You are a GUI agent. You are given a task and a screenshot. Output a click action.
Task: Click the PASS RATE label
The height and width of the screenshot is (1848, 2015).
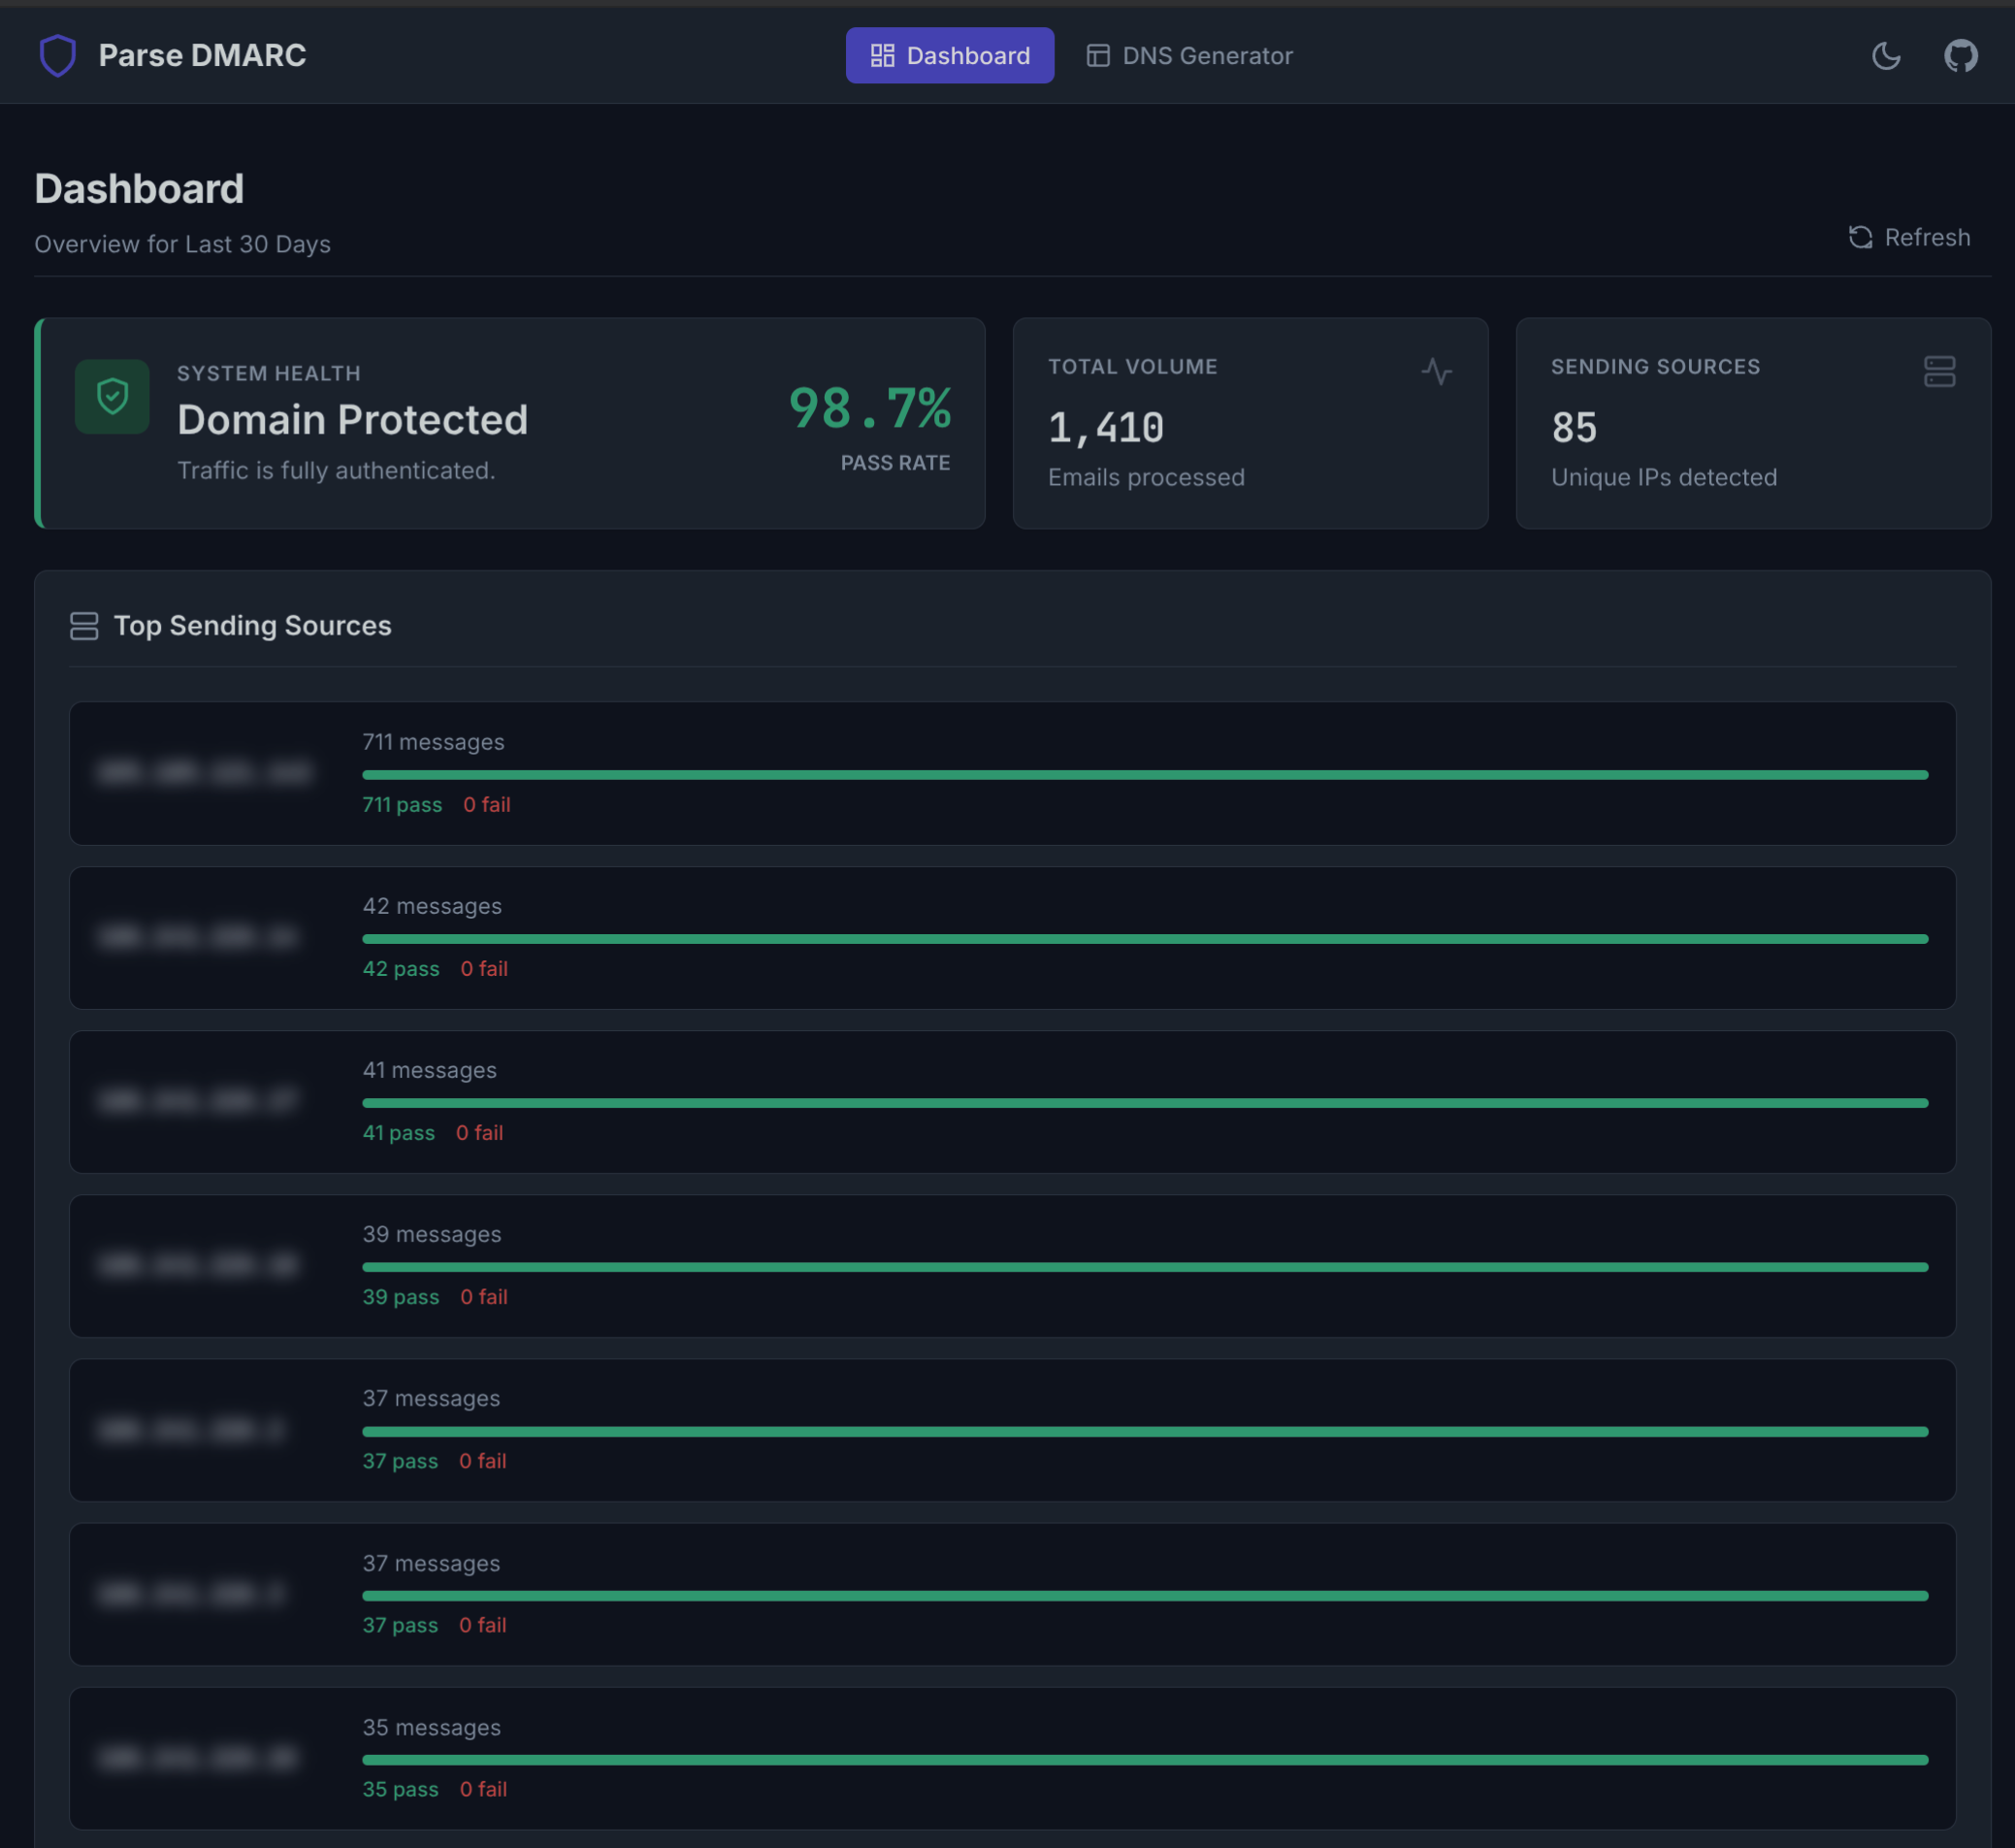895,463
